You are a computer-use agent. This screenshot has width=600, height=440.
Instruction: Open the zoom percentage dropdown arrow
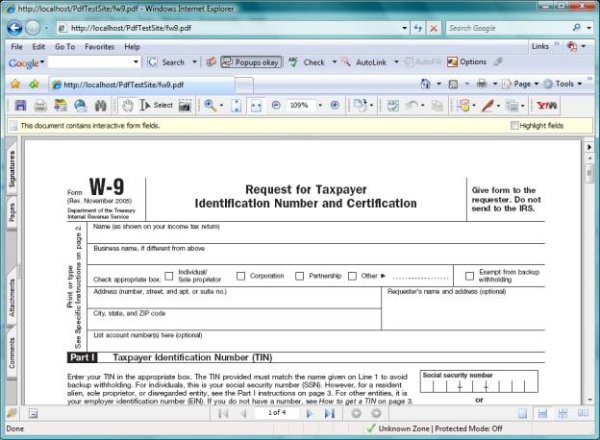pyautogui.click(x=320, y=105)
